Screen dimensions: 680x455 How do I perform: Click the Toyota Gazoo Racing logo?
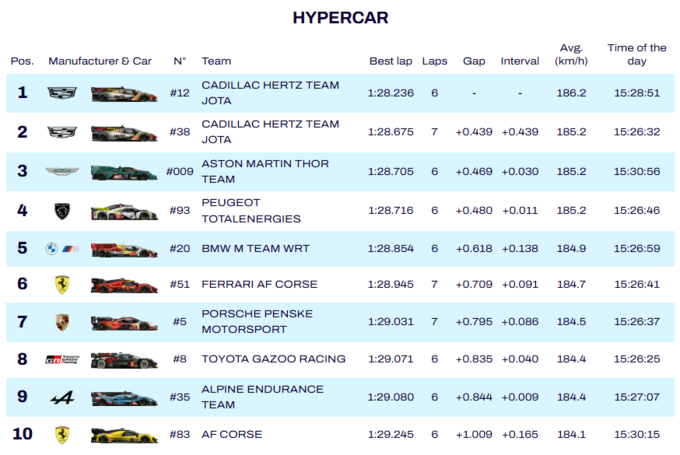62,360
